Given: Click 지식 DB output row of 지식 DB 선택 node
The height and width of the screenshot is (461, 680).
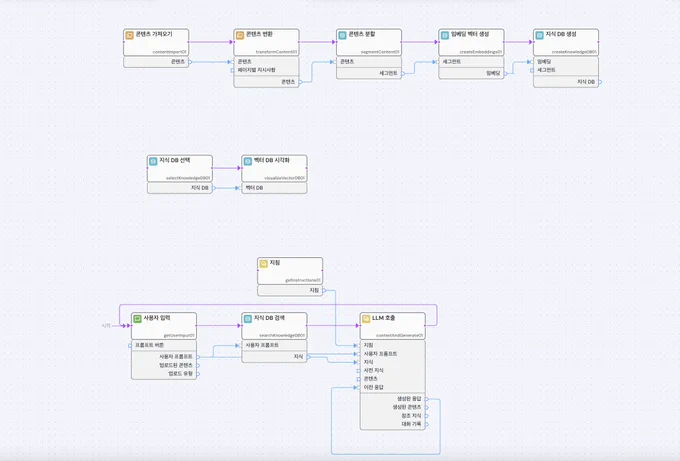Looking at the screenshot, I should coord(180,188).
